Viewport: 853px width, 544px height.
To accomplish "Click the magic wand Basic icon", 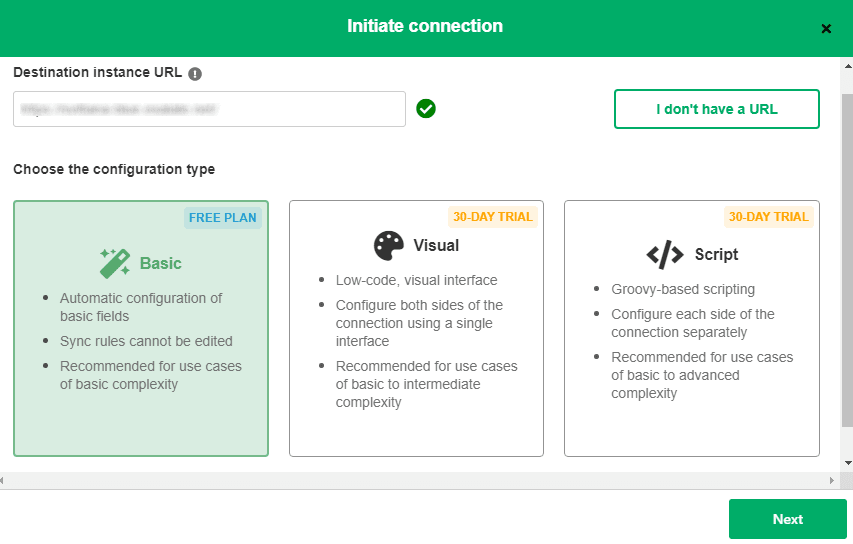I will (x=115, y=263).
